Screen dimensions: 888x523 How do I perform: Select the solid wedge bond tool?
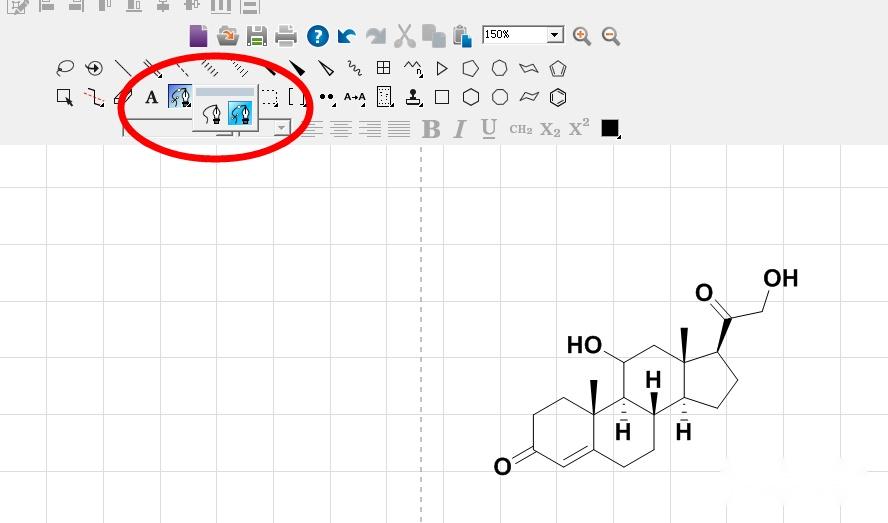(297, 69)
